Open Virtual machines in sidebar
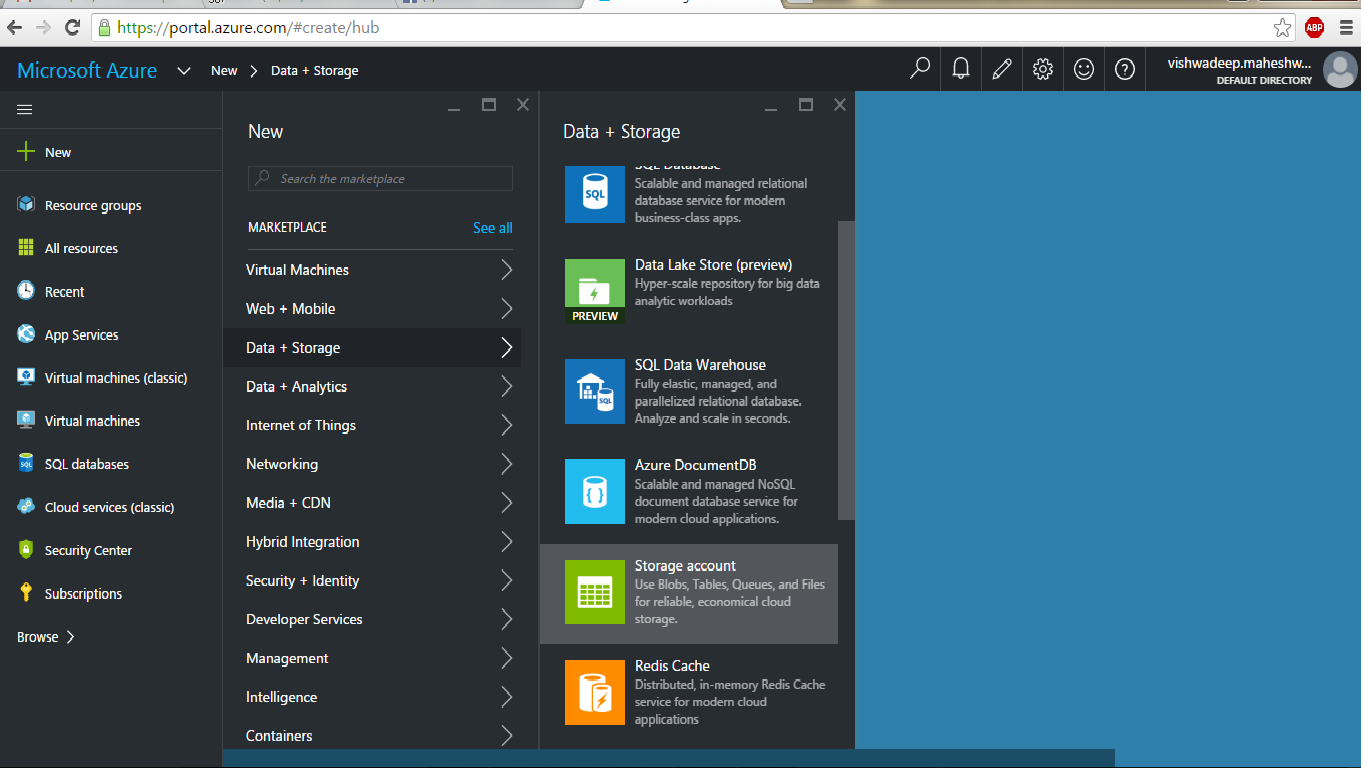This screenshot has width=1366, height=768. click(92, 420)
